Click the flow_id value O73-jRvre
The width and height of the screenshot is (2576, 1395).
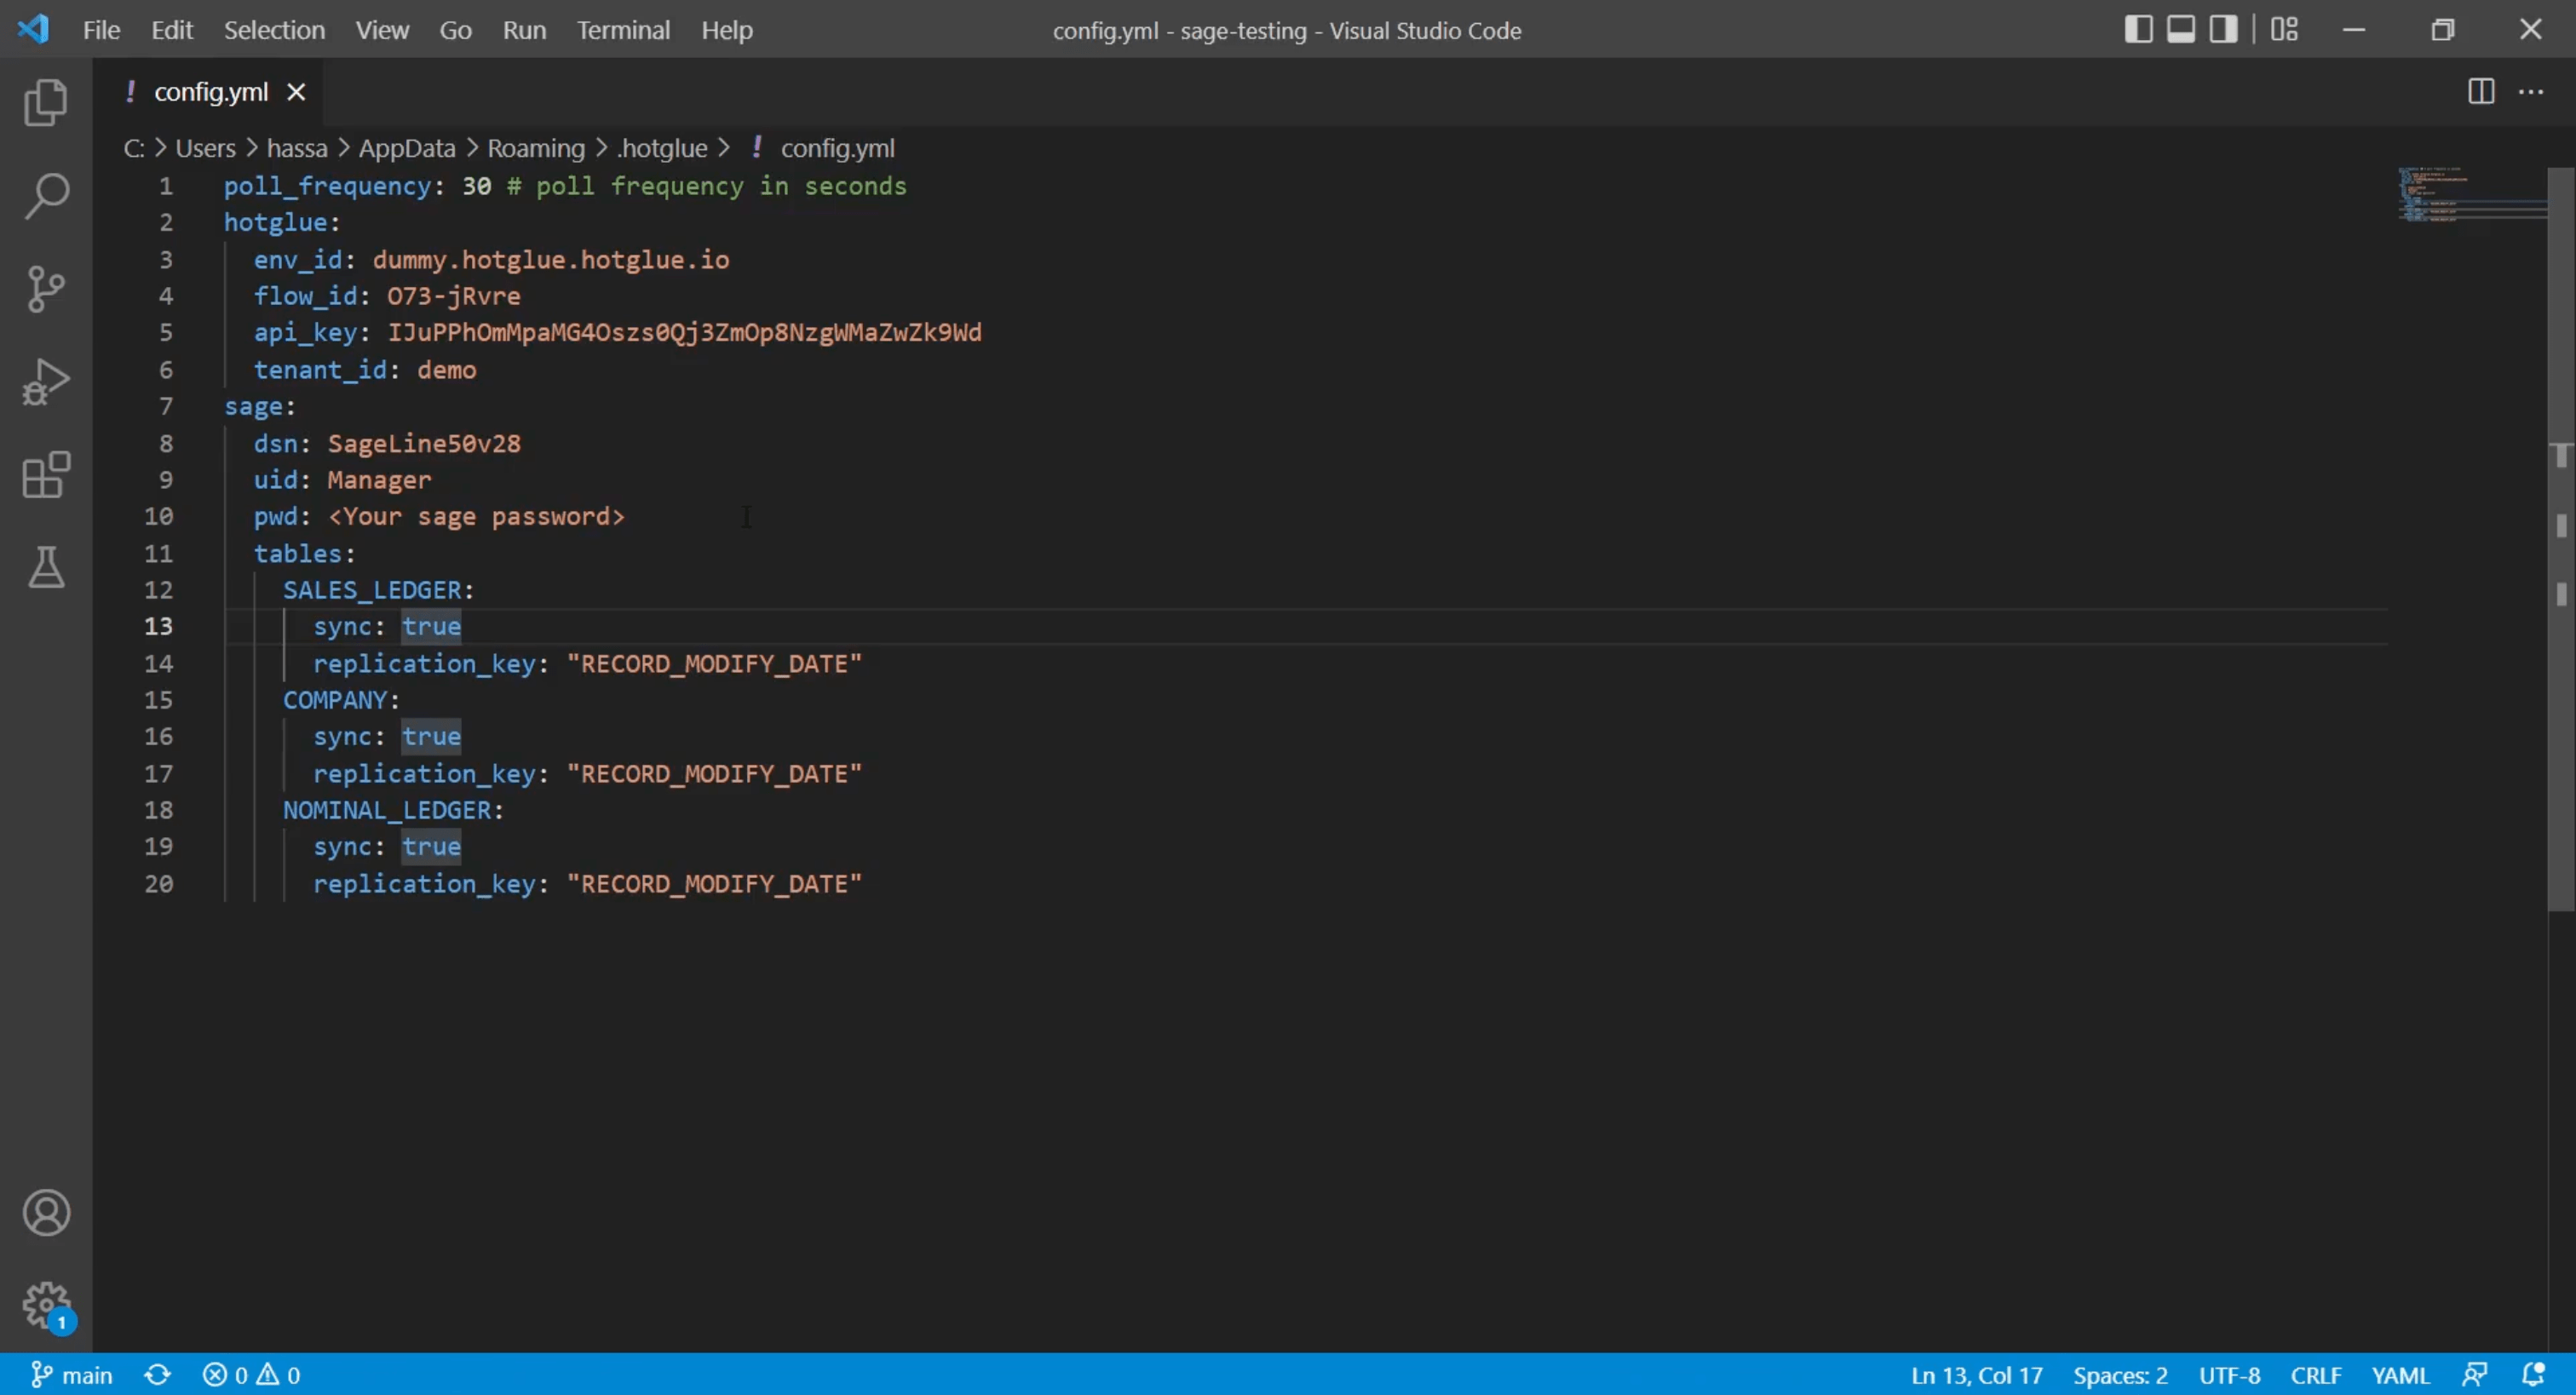pyautogui.click(x=454, y=296)
